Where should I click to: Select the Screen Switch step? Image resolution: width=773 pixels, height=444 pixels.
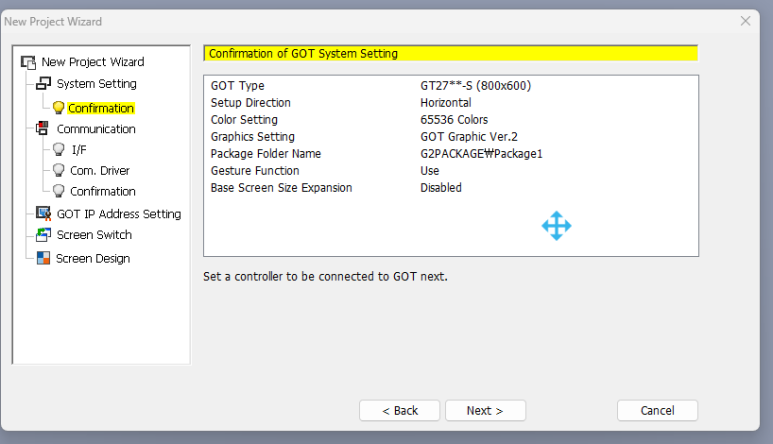click(94, 235)
